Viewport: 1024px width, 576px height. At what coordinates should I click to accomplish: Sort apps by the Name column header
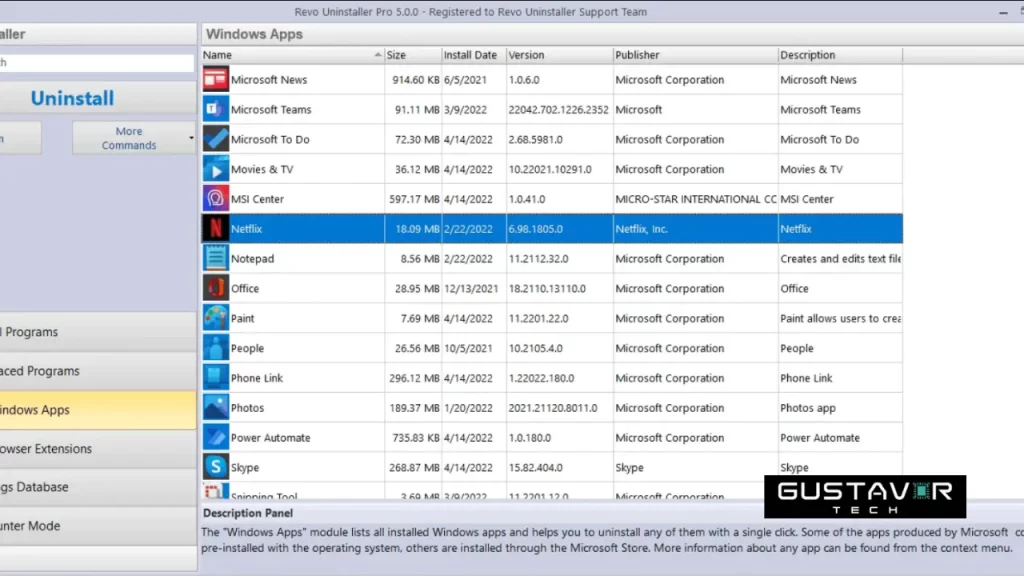click(290, 55)
